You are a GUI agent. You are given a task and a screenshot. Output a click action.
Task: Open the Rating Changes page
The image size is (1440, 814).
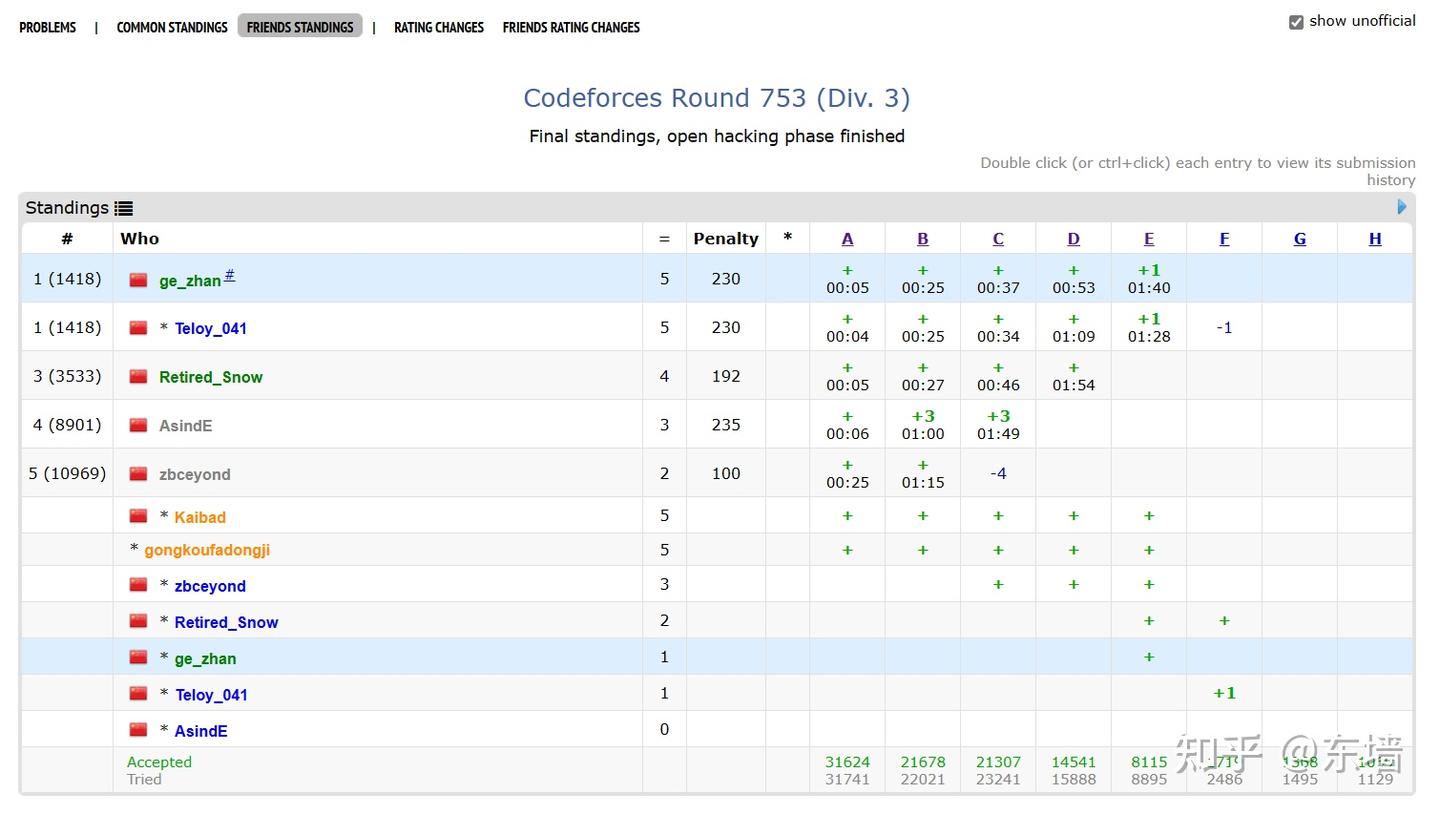tap(438, 27)
